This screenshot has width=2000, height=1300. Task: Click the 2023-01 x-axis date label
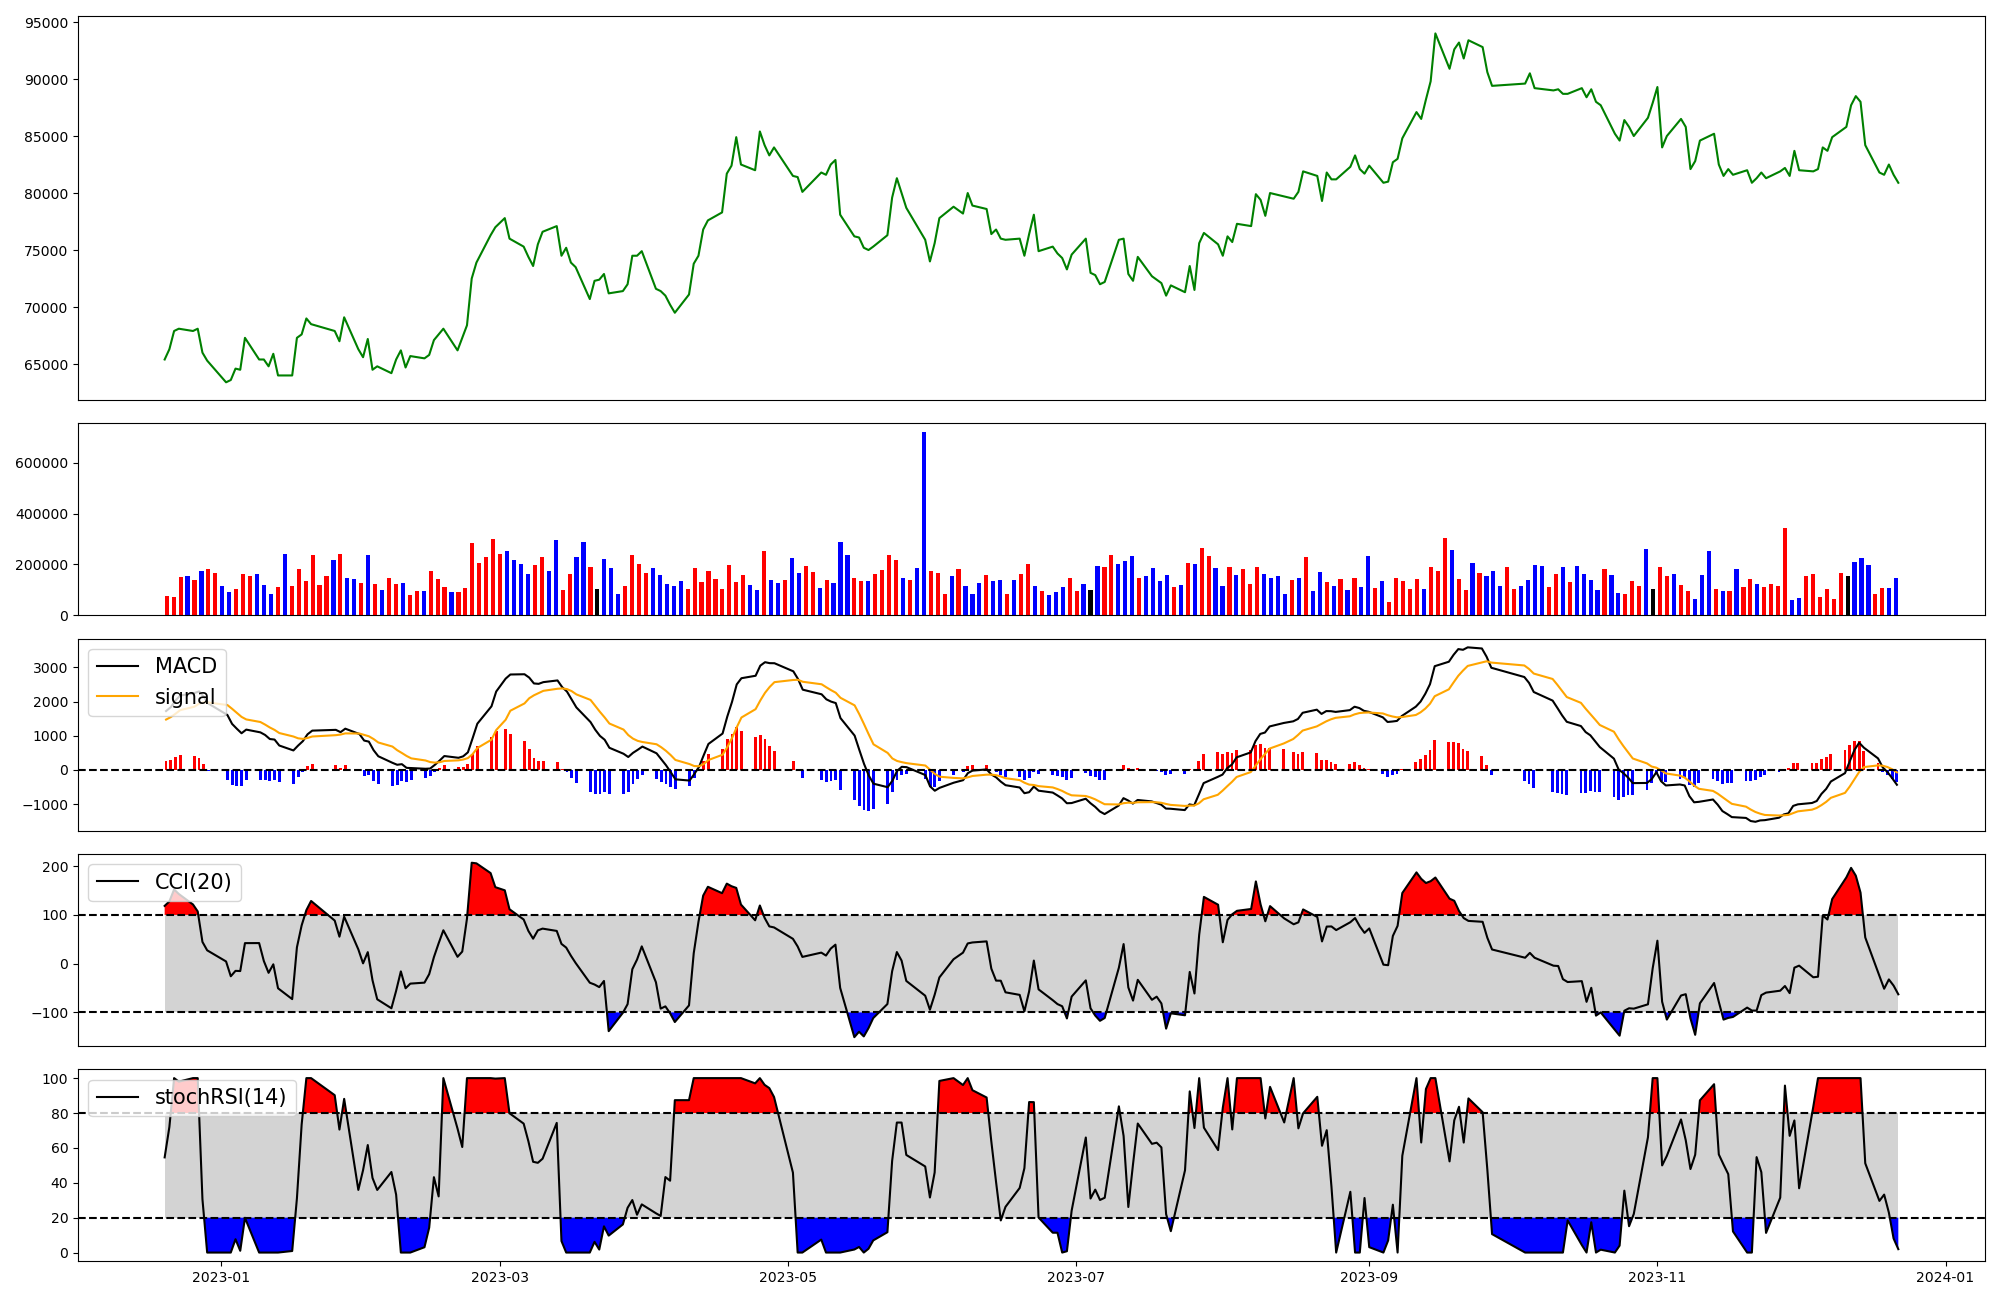tap(220, 1276)
